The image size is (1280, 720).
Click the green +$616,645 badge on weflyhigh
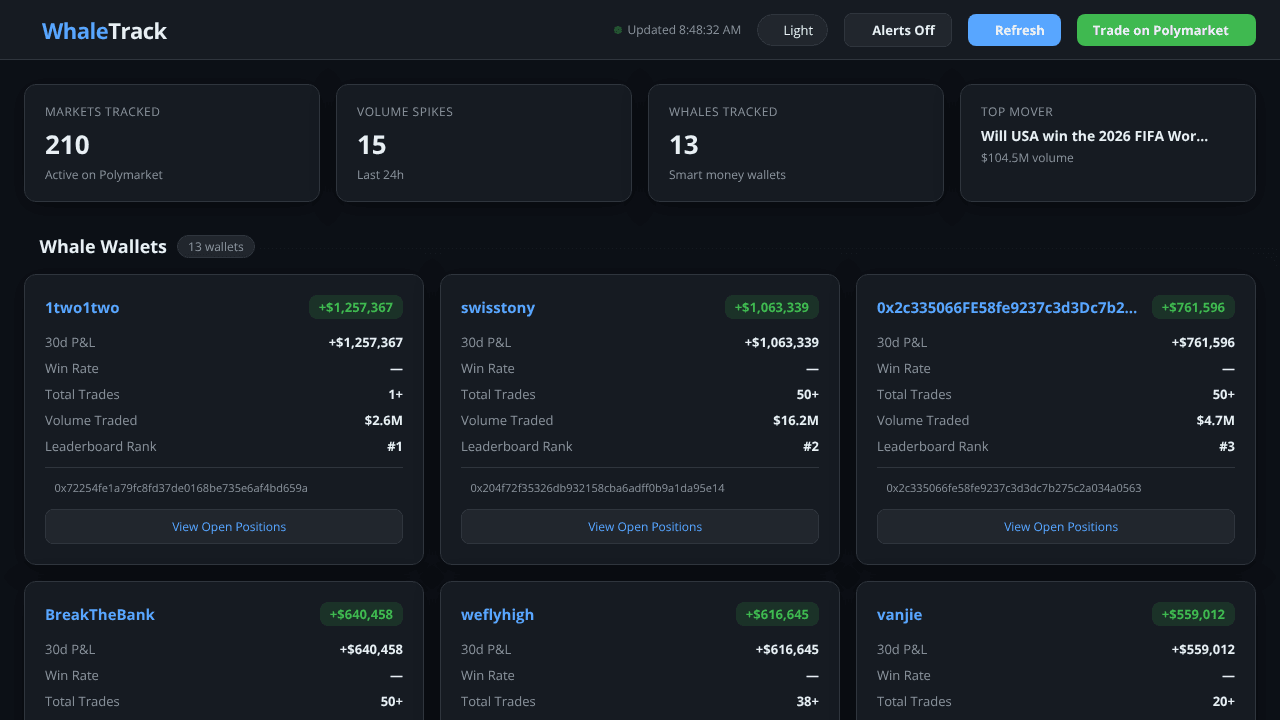click(777, 614)
